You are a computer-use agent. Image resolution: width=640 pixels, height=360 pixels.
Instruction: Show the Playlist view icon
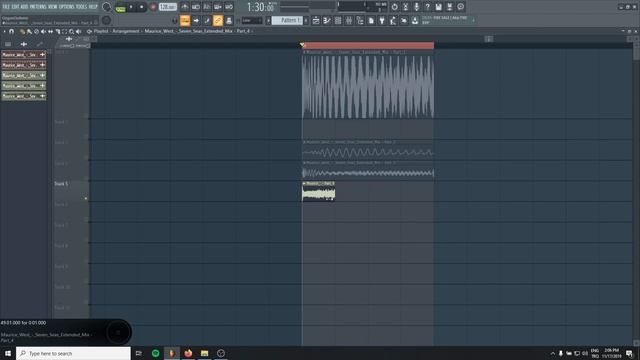[316, 20]
